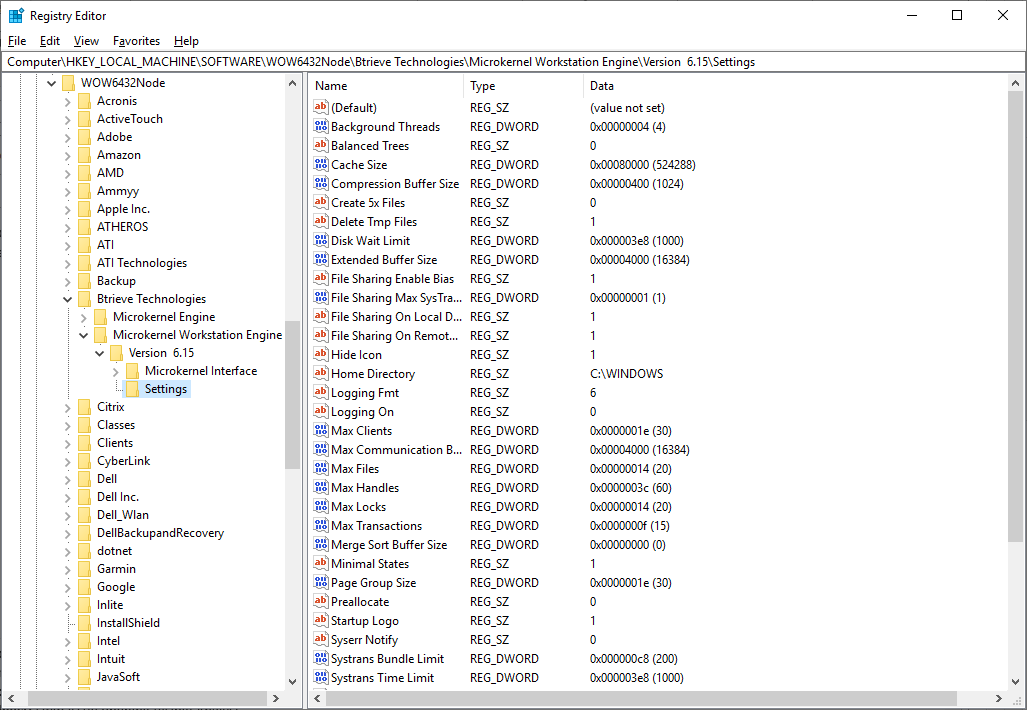Collapse the Microkernel Workstation Engine key
The height and width of the screenshot is (710, 1027).
[83, 335]
